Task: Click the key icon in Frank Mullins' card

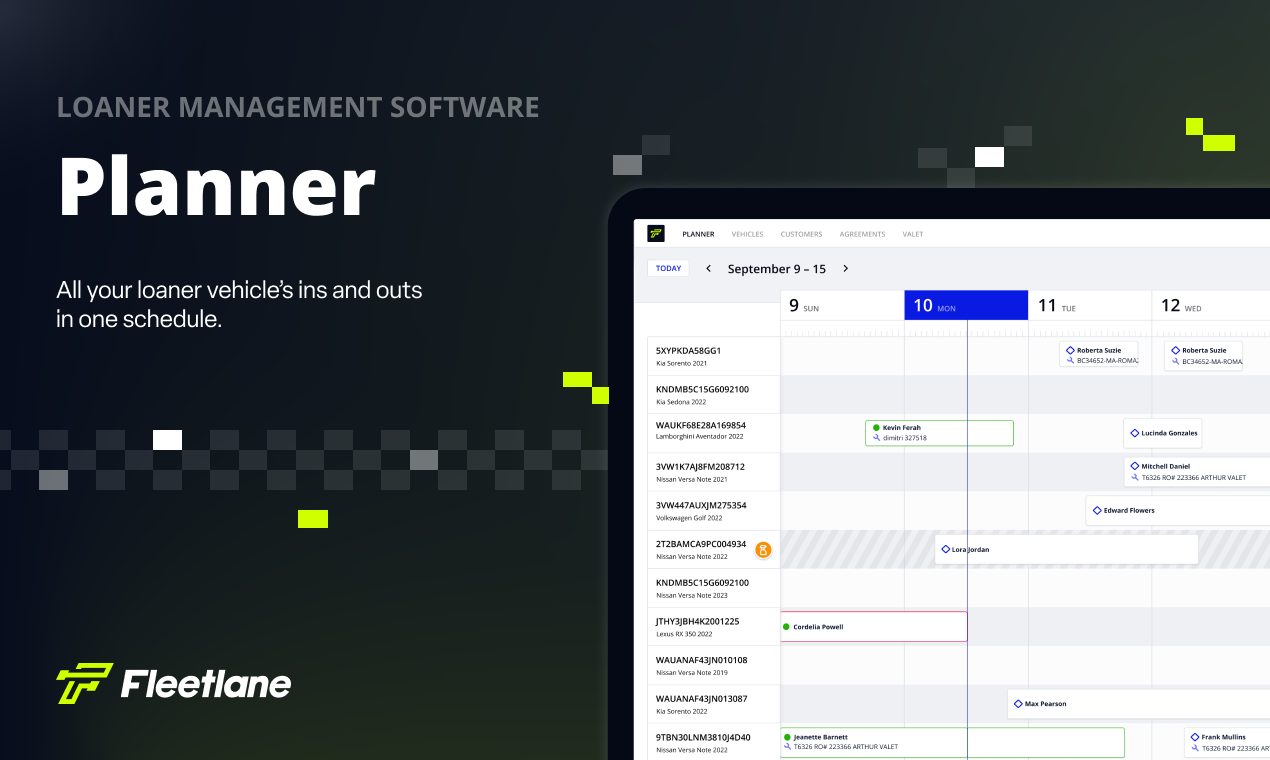Action: (x=1194, y=746)
